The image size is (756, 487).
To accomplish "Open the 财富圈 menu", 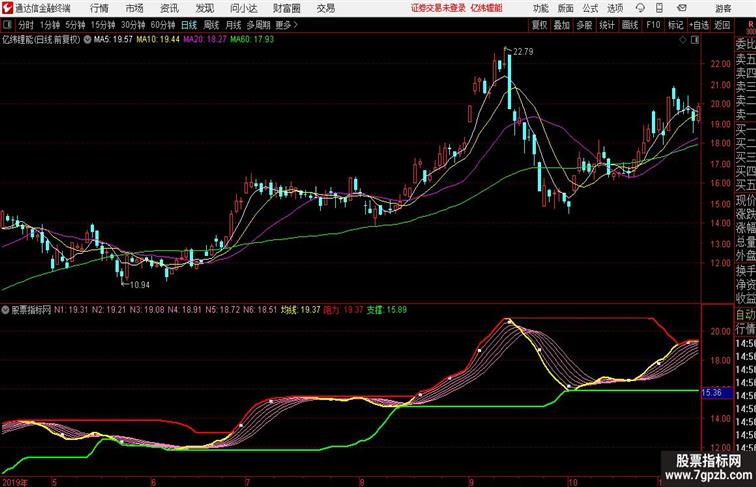I will tap(287, 8).
